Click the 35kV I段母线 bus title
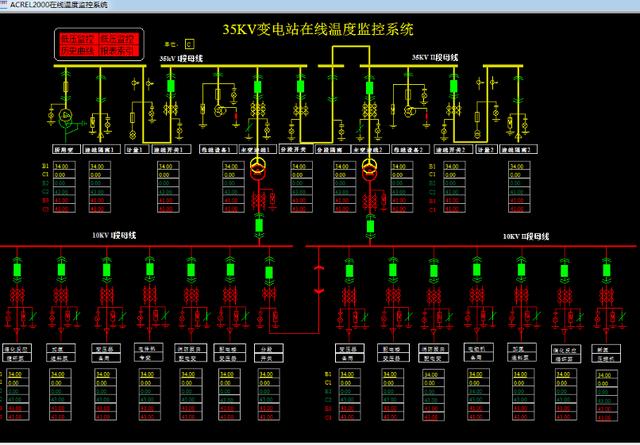 (181, 58)
